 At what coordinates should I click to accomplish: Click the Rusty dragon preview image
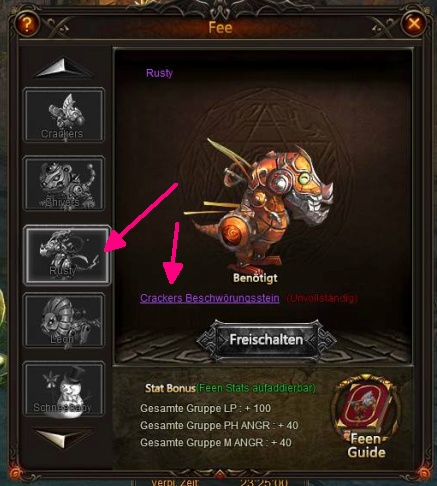[x=263, y=205]
